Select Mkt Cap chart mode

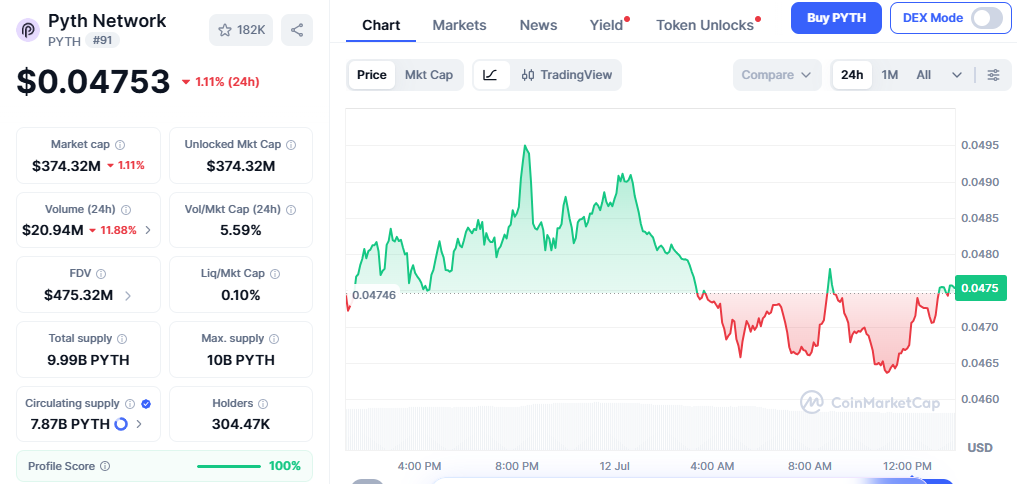coord(429,75)
